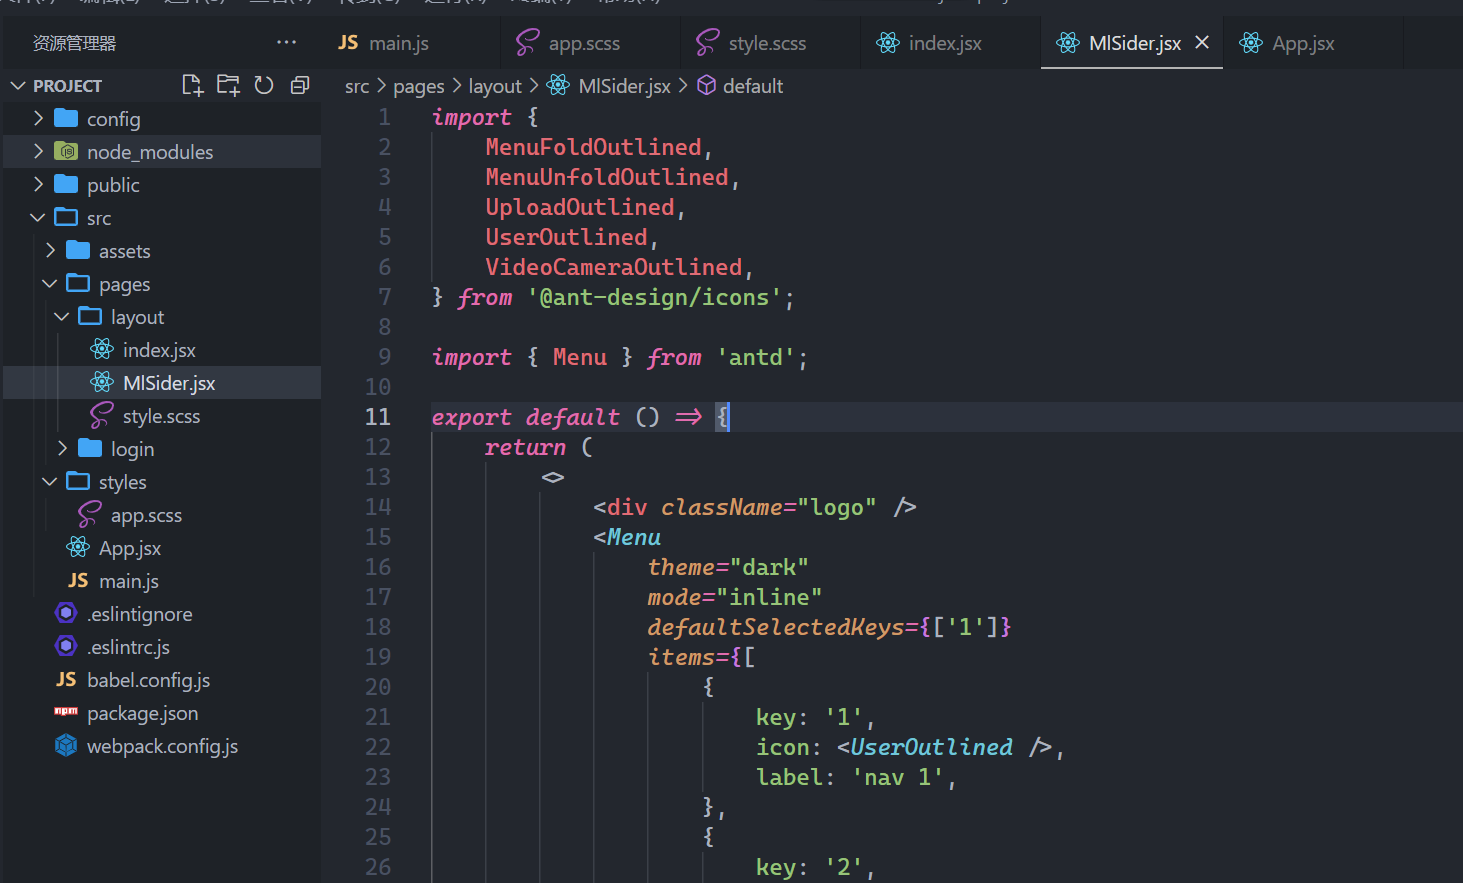Screen dimensions: 1463x883
Task: Click the React icon beside MISider.jsx in tree
Action: (x=102, y=382)
